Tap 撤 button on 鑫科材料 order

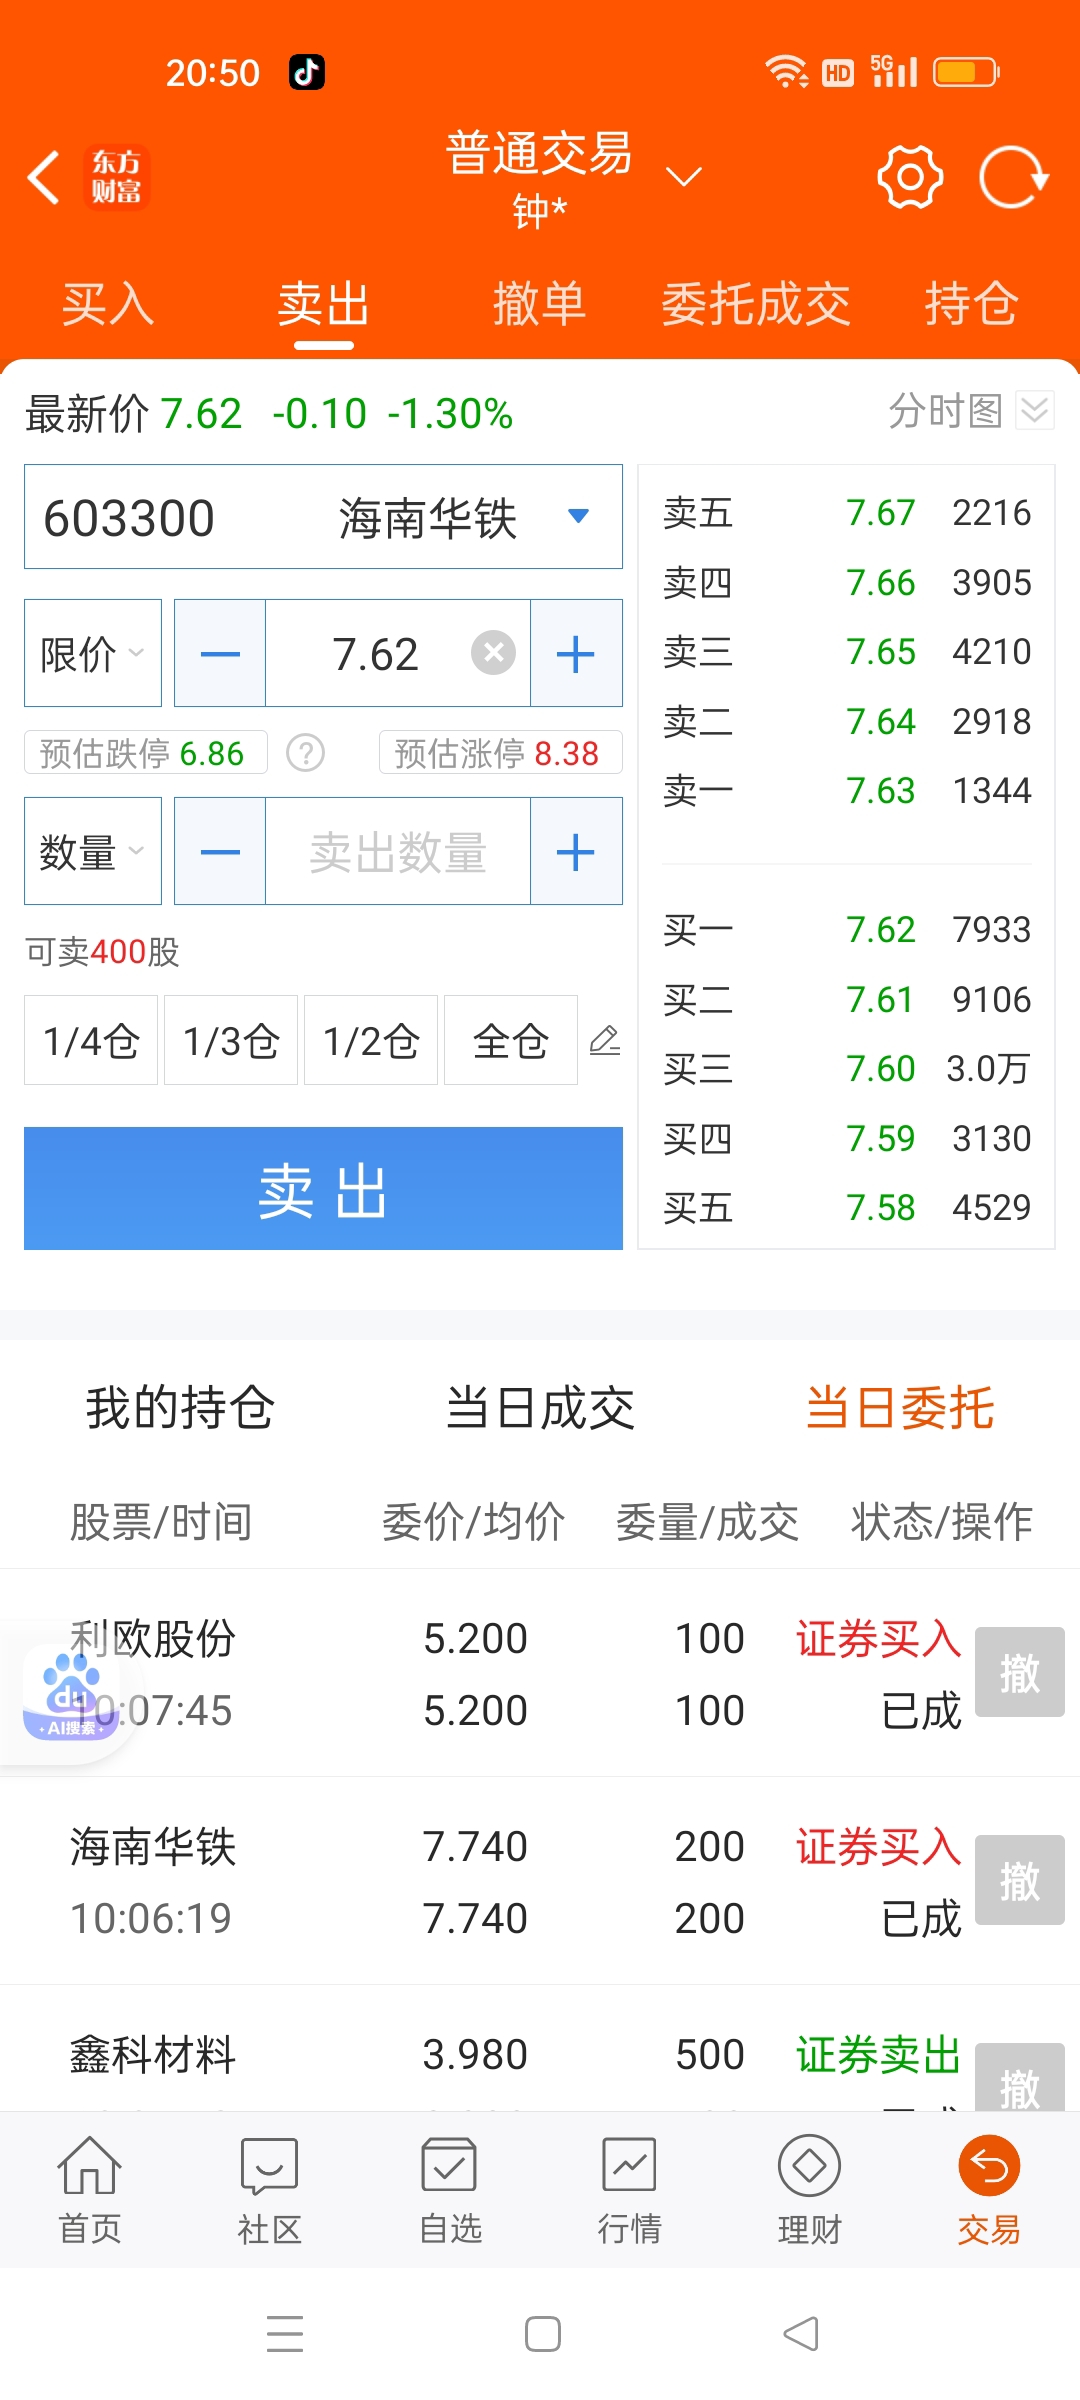[x=1020, y=2078]
